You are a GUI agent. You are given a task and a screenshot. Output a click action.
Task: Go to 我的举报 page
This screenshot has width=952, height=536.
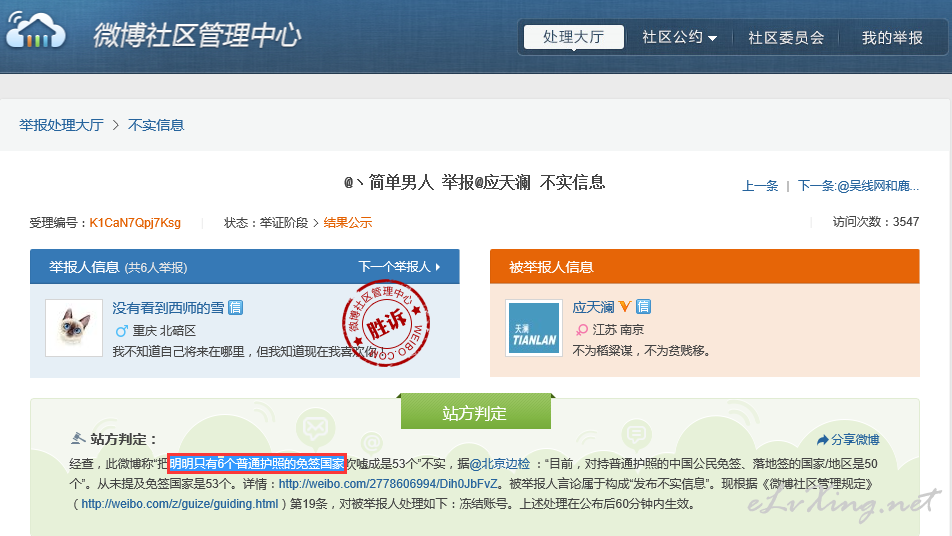(x=892, y=38)
